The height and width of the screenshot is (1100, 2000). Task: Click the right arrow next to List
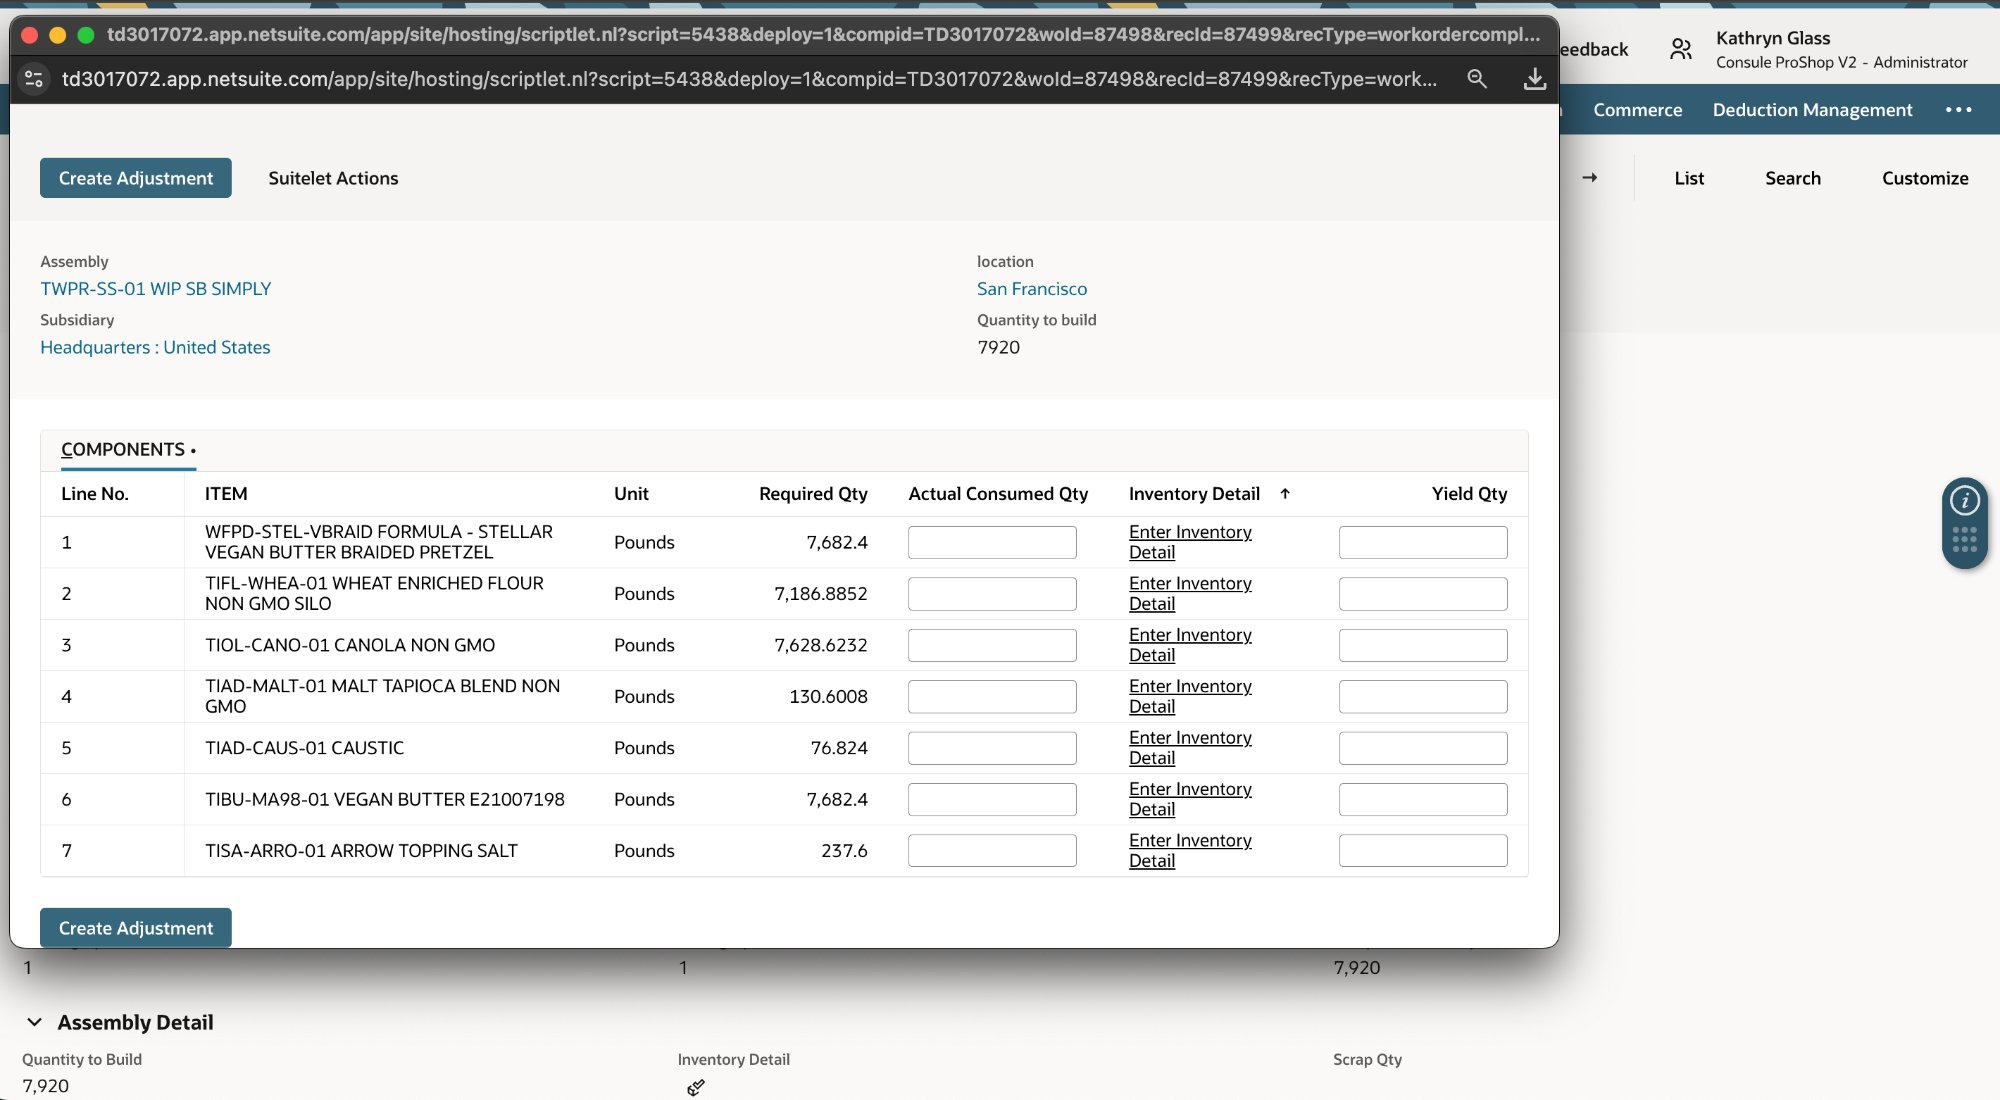[x=1589, y=178]
